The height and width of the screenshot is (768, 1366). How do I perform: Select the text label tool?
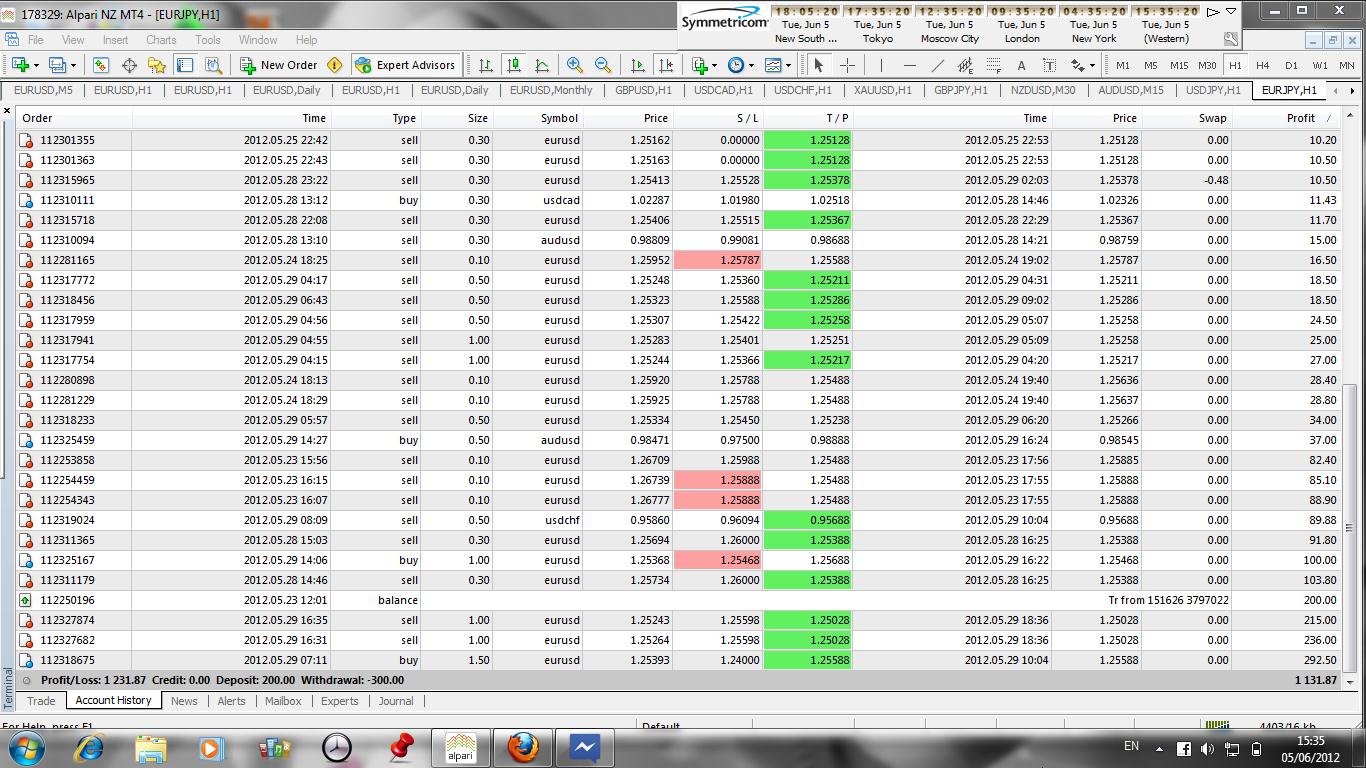1049,65
